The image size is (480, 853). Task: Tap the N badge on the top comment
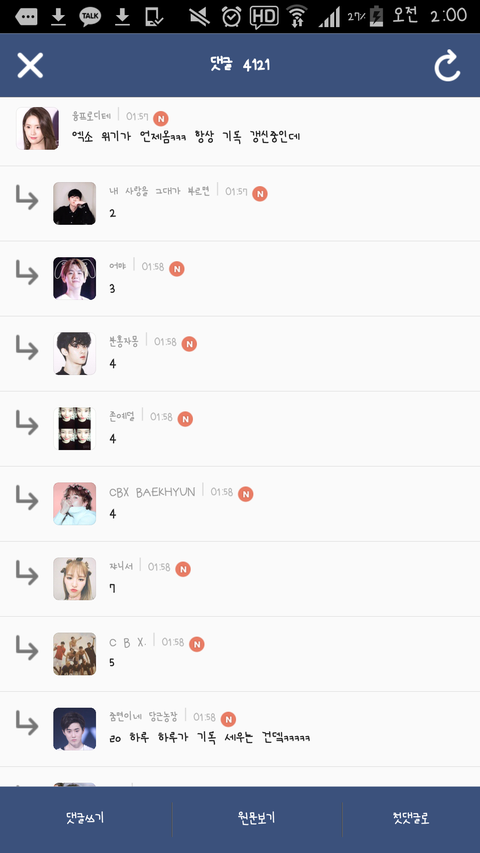point(161,118)
